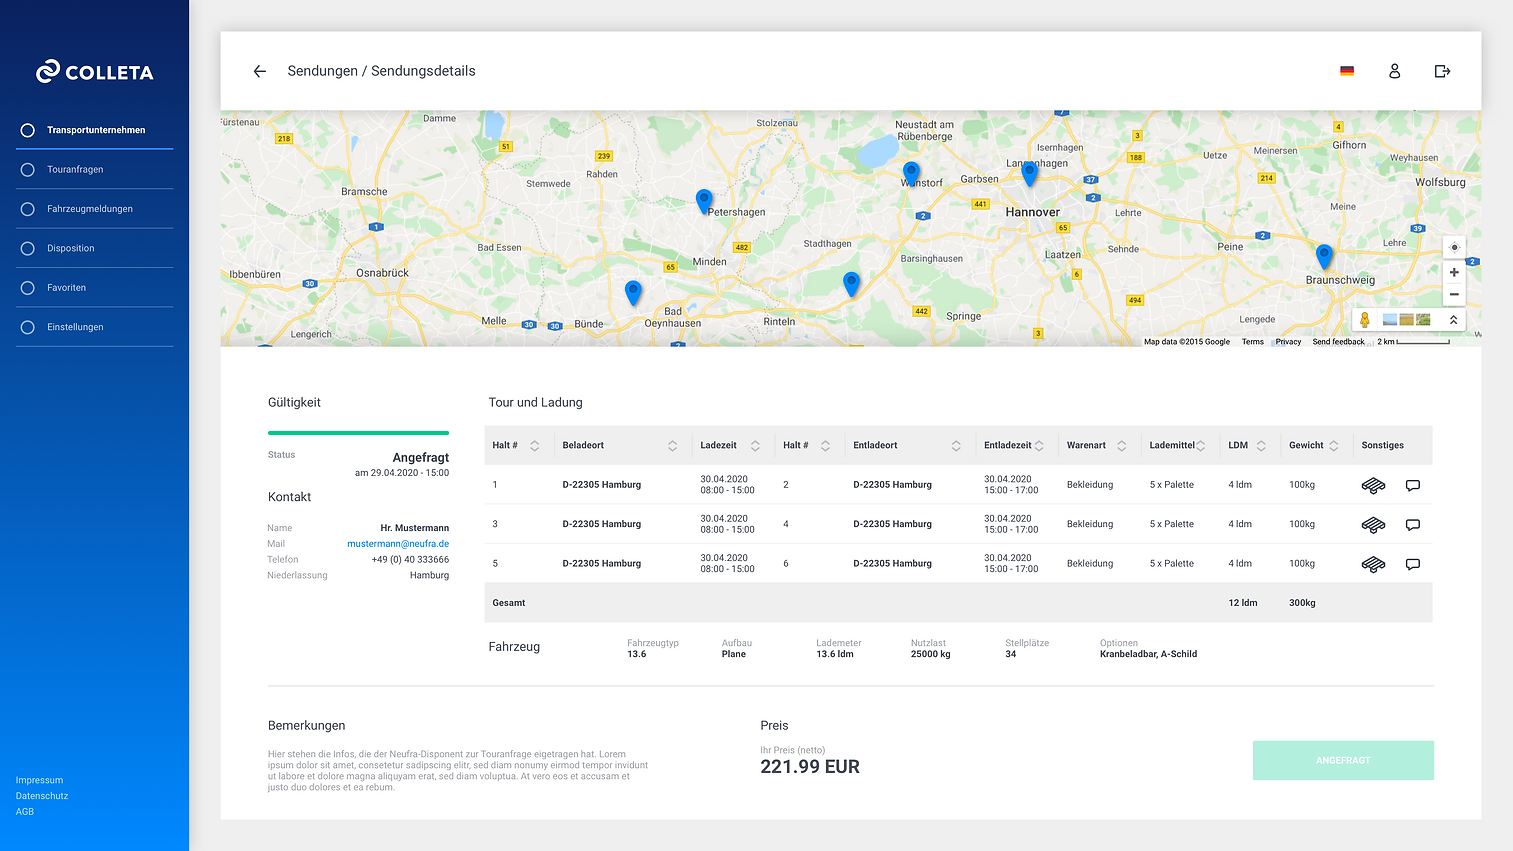The image size is (1513, 851).
Task: Open Fahrzeugmeldungen in the sidebar
Action: (x=95, y=209)
